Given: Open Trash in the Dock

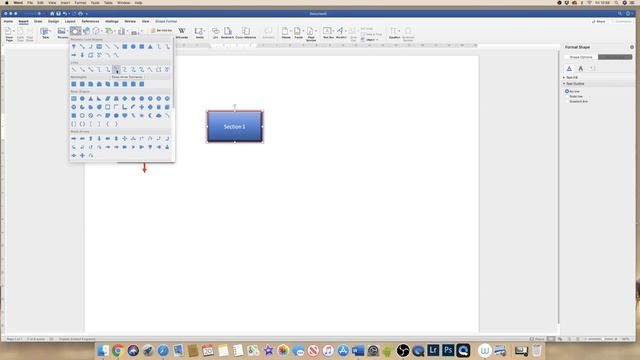Looking at the screenshot, I should [x=537, y=350].
